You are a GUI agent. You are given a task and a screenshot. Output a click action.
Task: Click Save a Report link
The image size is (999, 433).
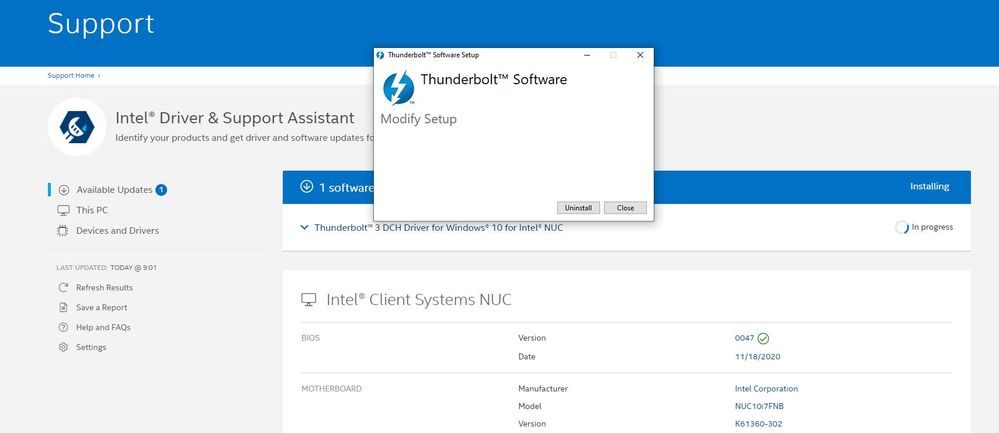pyautogui.click(x=101, y=308)
